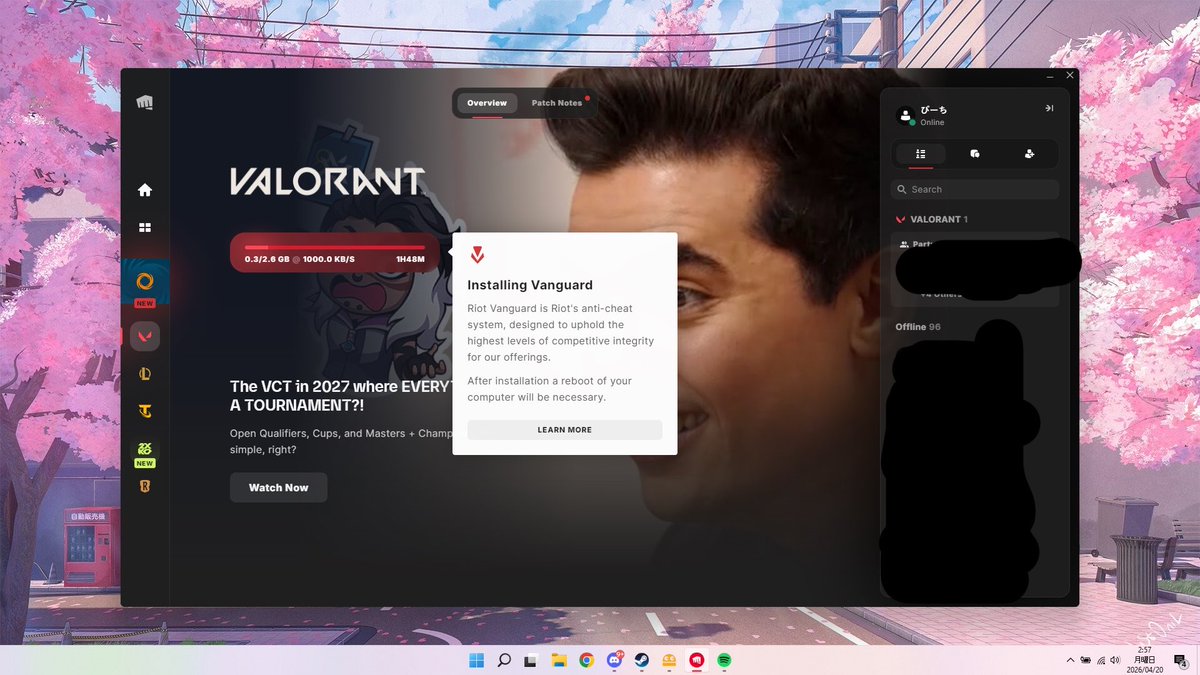The height and width of the screenshot is (675, 1200).
Task: Click the Wi-Fi network tray icon
Action: click(x=1101, y=660)
